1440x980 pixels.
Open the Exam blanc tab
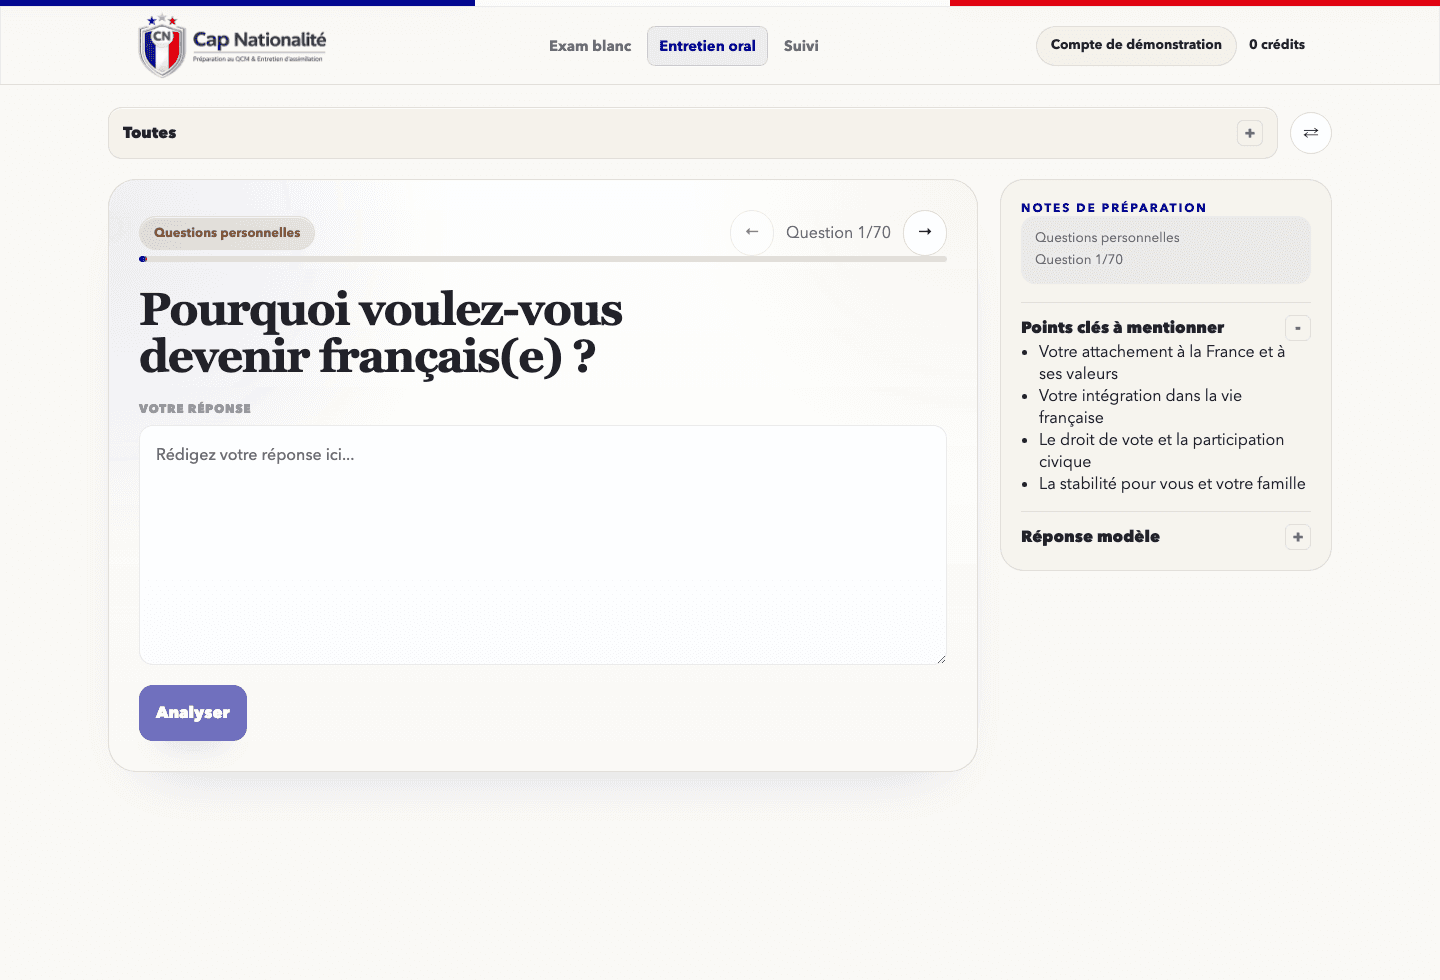(x=590, y=46)
